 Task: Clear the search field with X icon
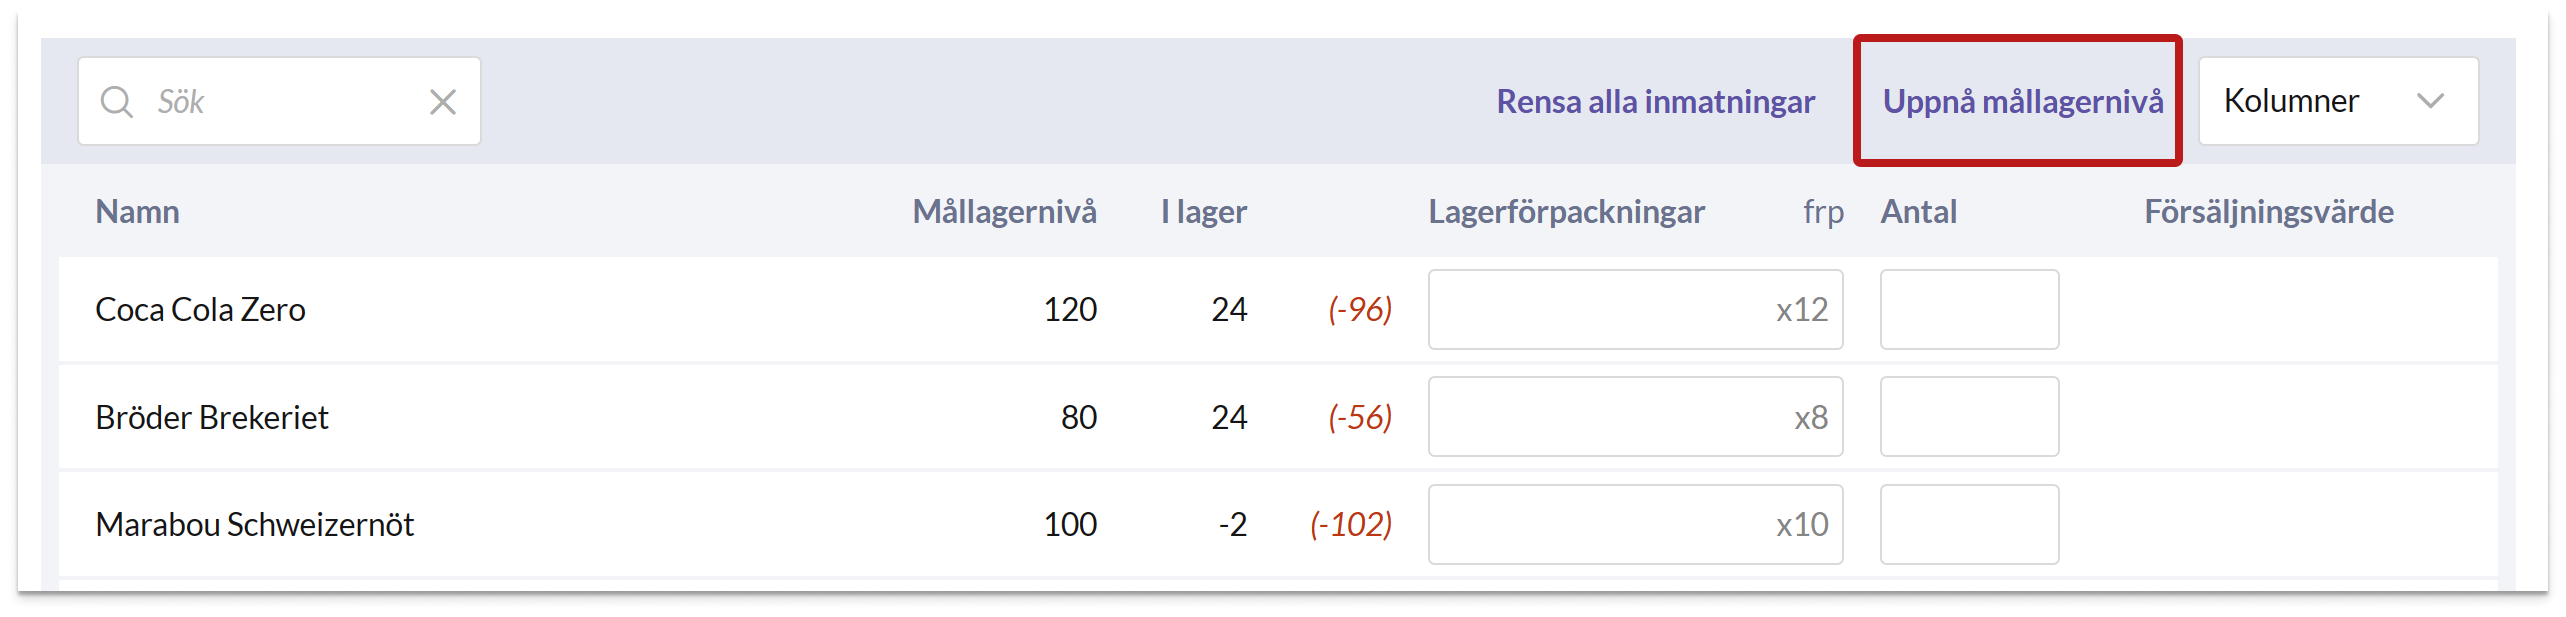pos(443,101)
